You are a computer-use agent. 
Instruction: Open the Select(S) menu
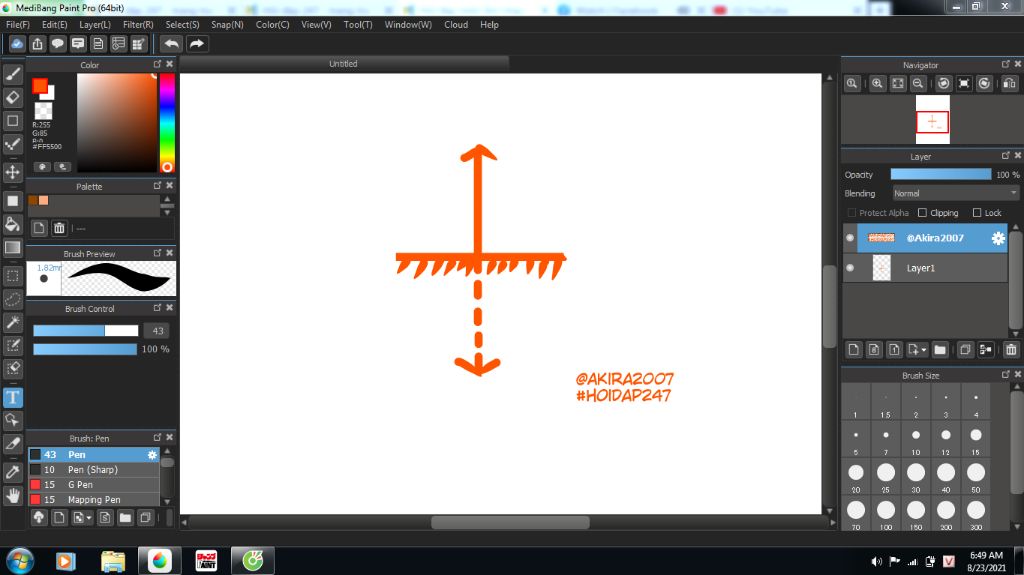pos(182,24)
